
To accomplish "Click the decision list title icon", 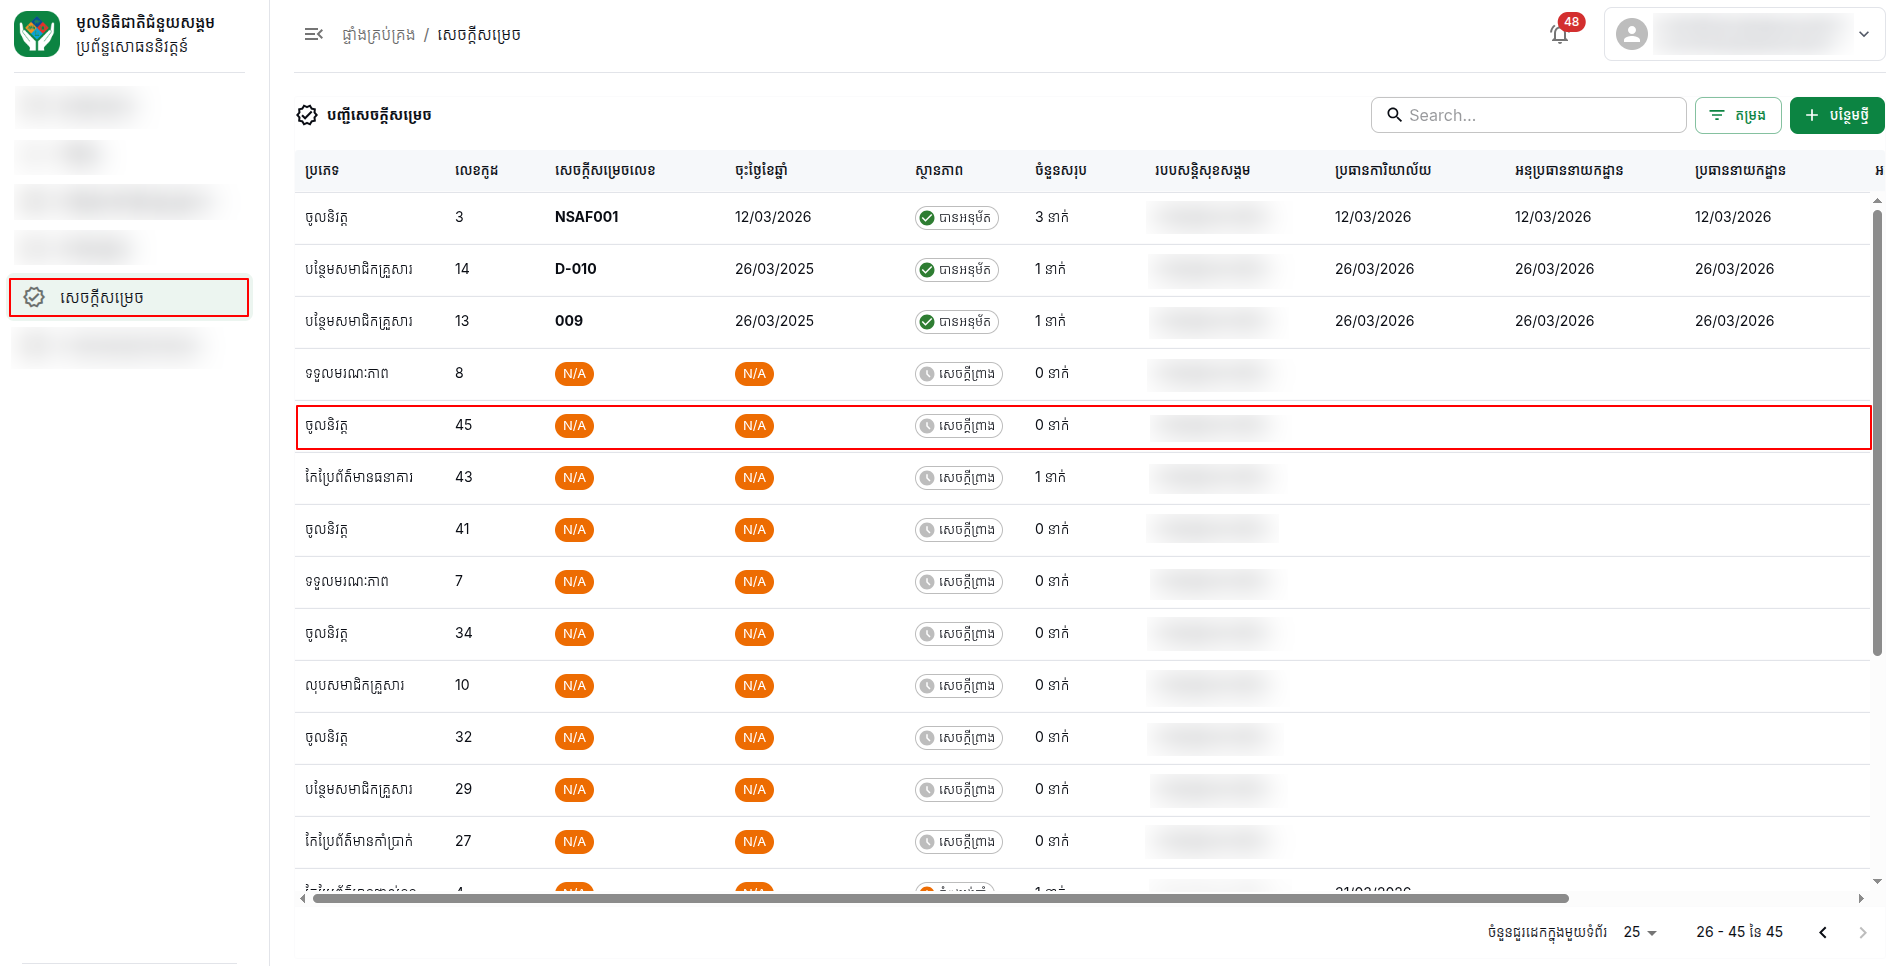I will click(307, 115).
